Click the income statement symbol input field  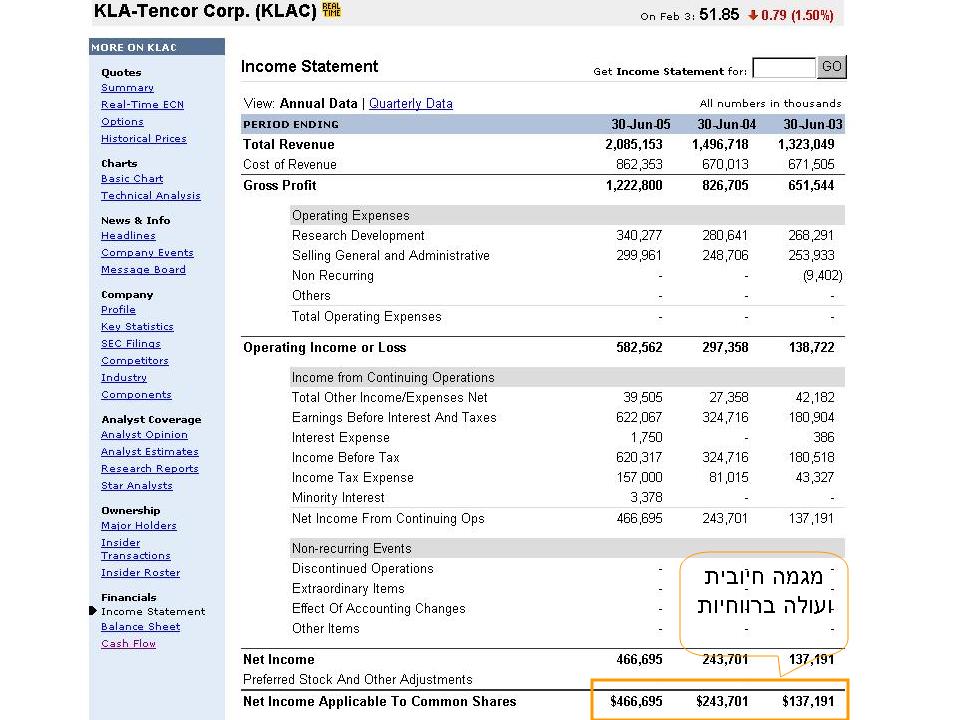click(x=784, y=68)
